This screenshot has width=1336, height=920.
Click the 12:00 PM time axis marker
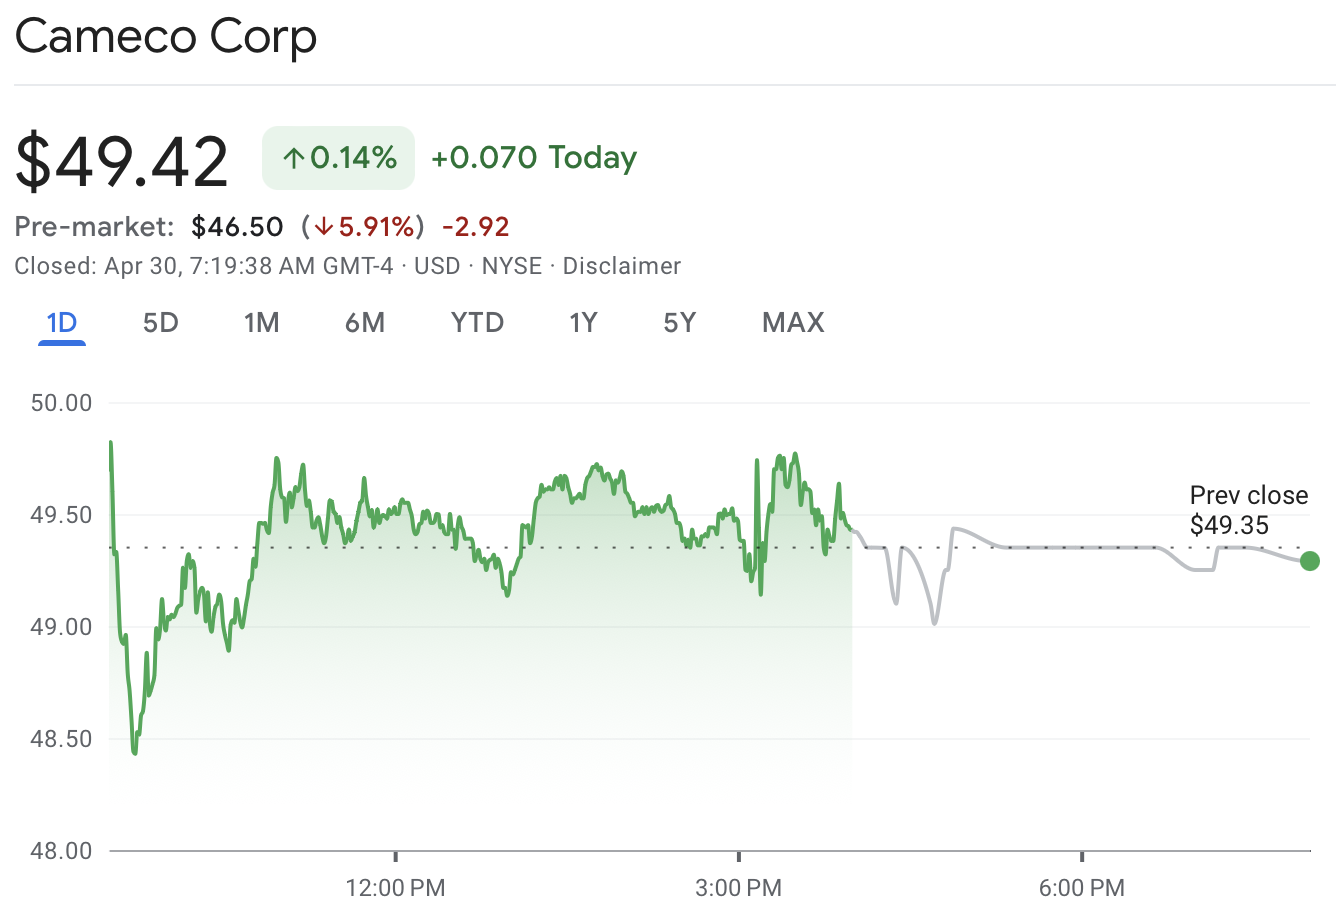(x=395, y=887)
